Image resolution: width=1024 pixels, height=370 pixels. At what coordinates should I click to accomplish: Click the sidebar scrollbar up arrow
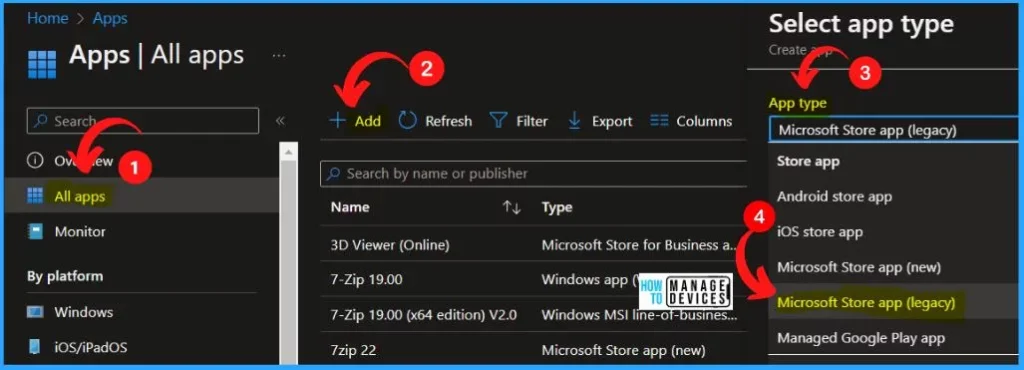[x=289, y=151]
